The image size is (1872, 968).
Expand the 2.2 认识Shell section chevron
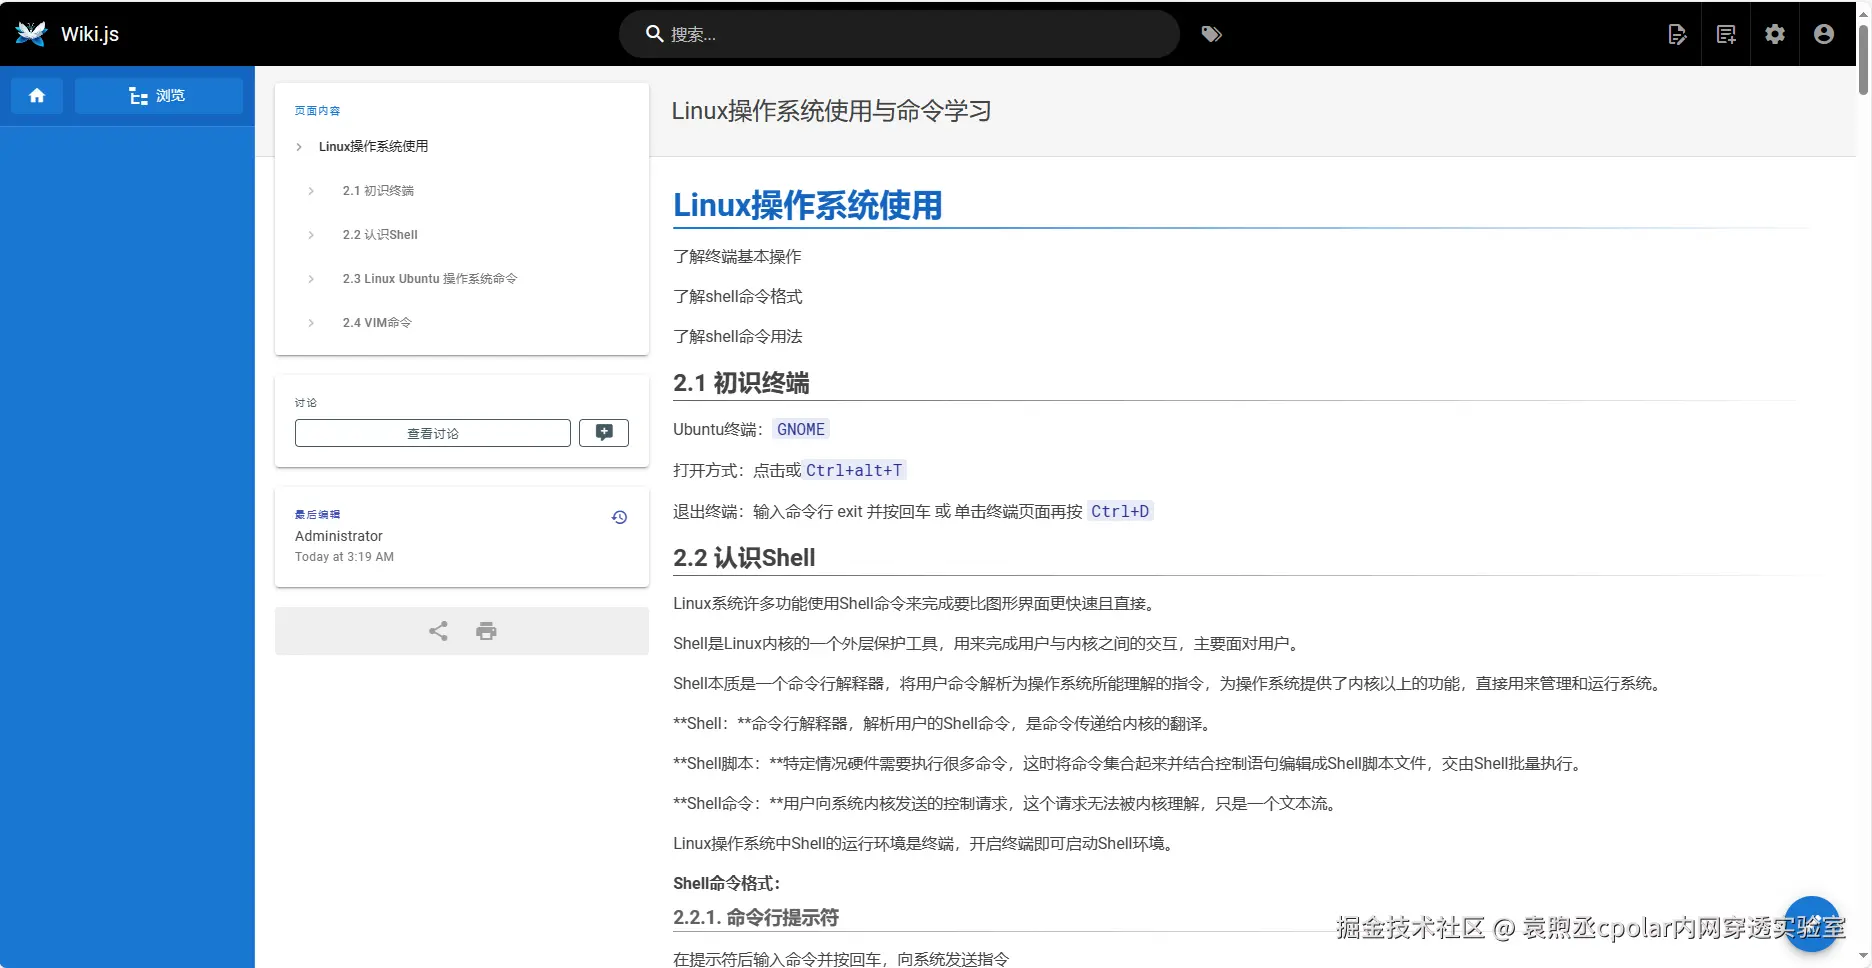click(x=310, y=234)
